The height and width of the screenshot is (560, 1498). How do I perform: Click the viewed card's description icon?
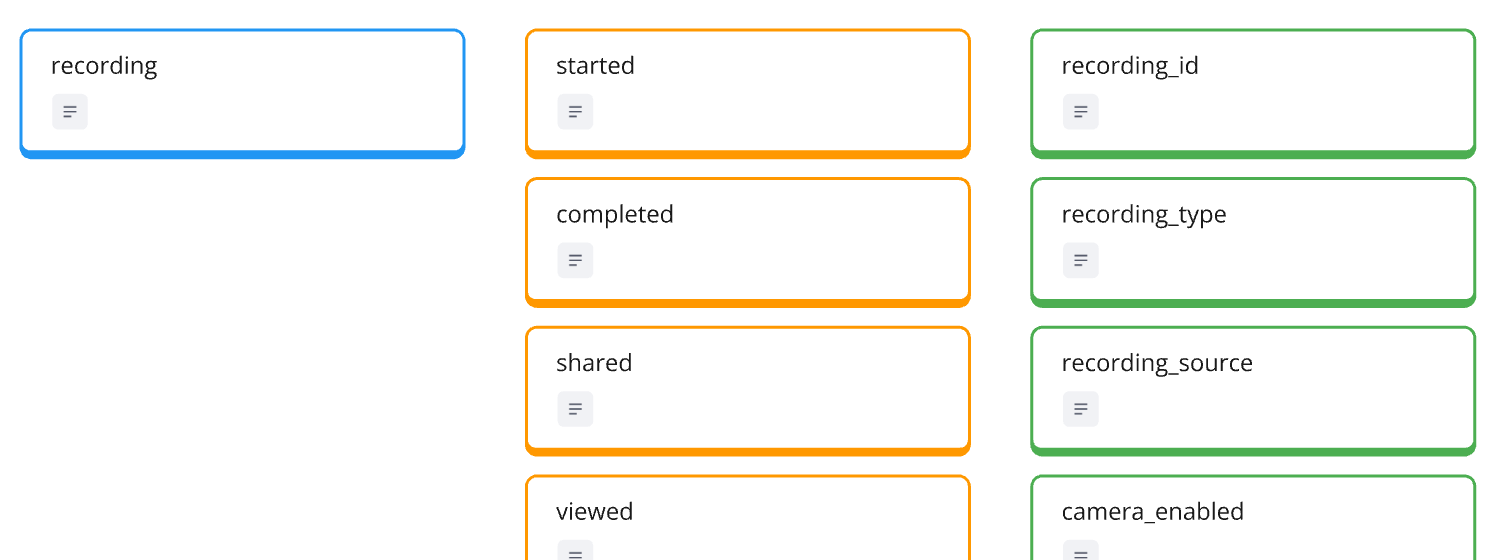(575, 551)
